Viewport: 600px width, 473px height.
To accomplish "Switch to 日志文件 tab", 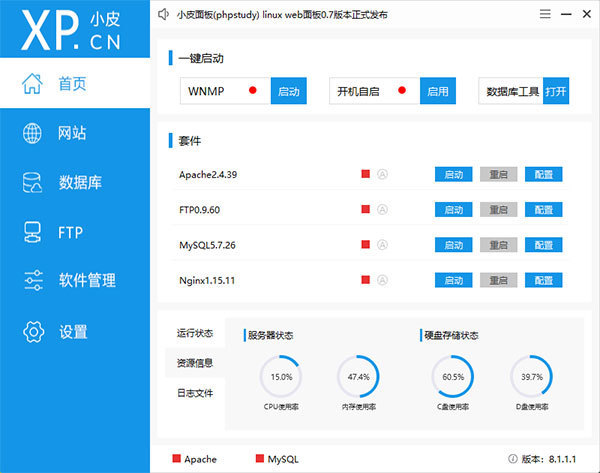I will point(195,393).
